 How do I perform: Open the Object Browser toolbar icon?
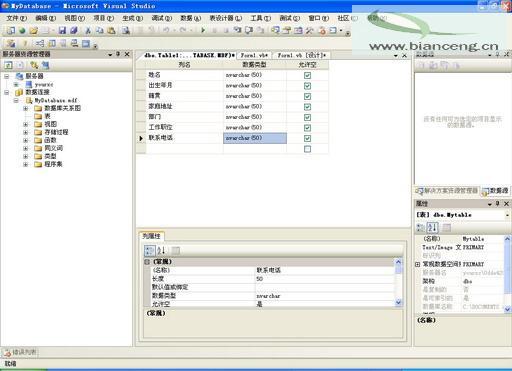pos(298,30)
